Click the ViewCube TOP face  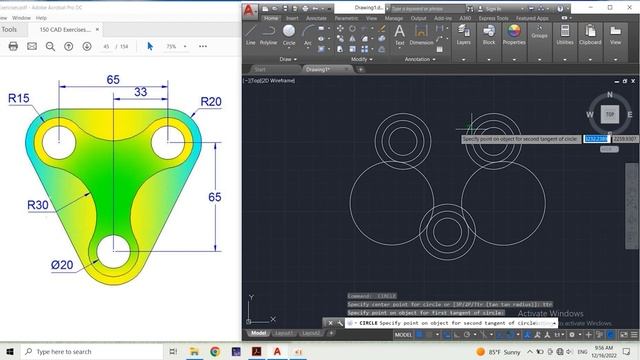click(x=610, y=114)
